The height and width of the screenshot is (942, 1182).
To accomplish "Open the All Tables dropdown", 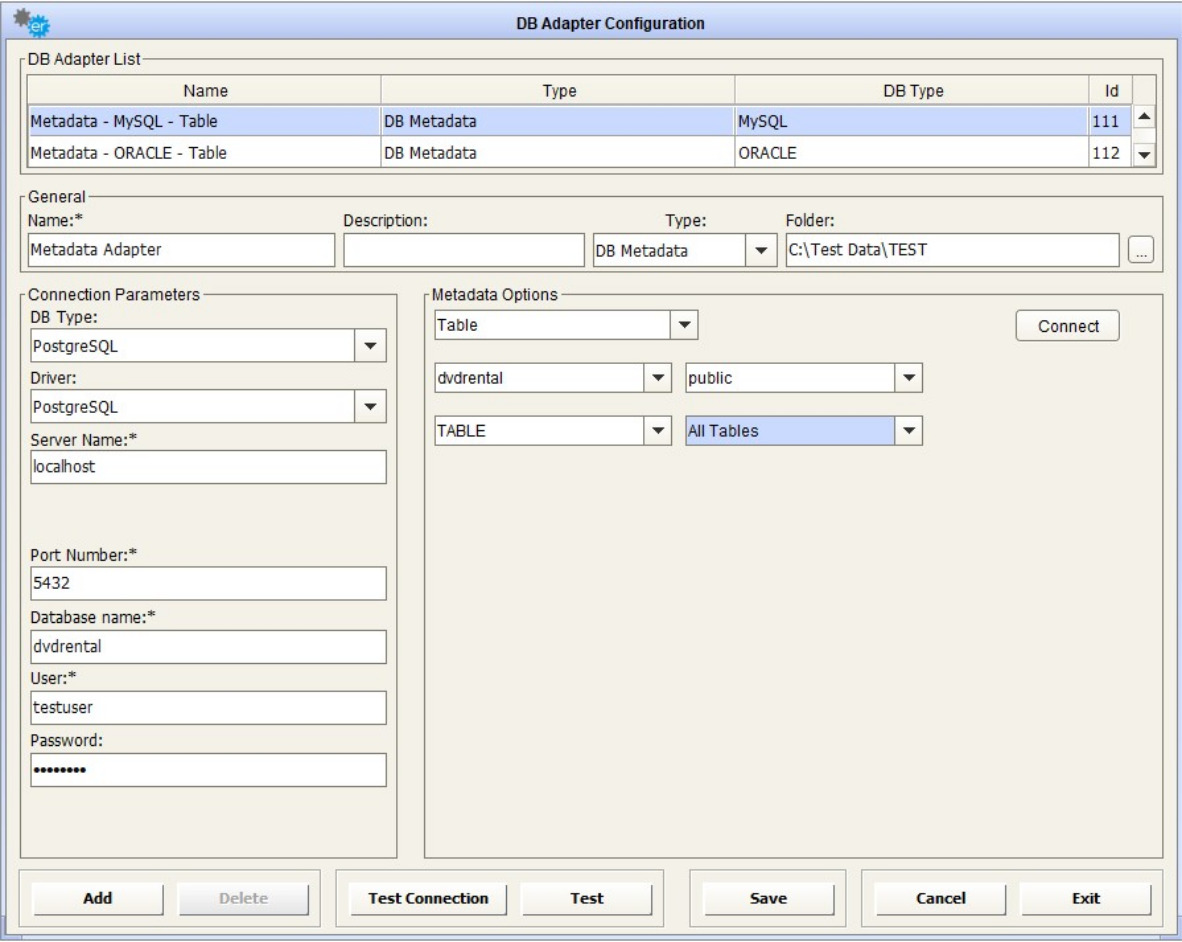I will [908, 431].
